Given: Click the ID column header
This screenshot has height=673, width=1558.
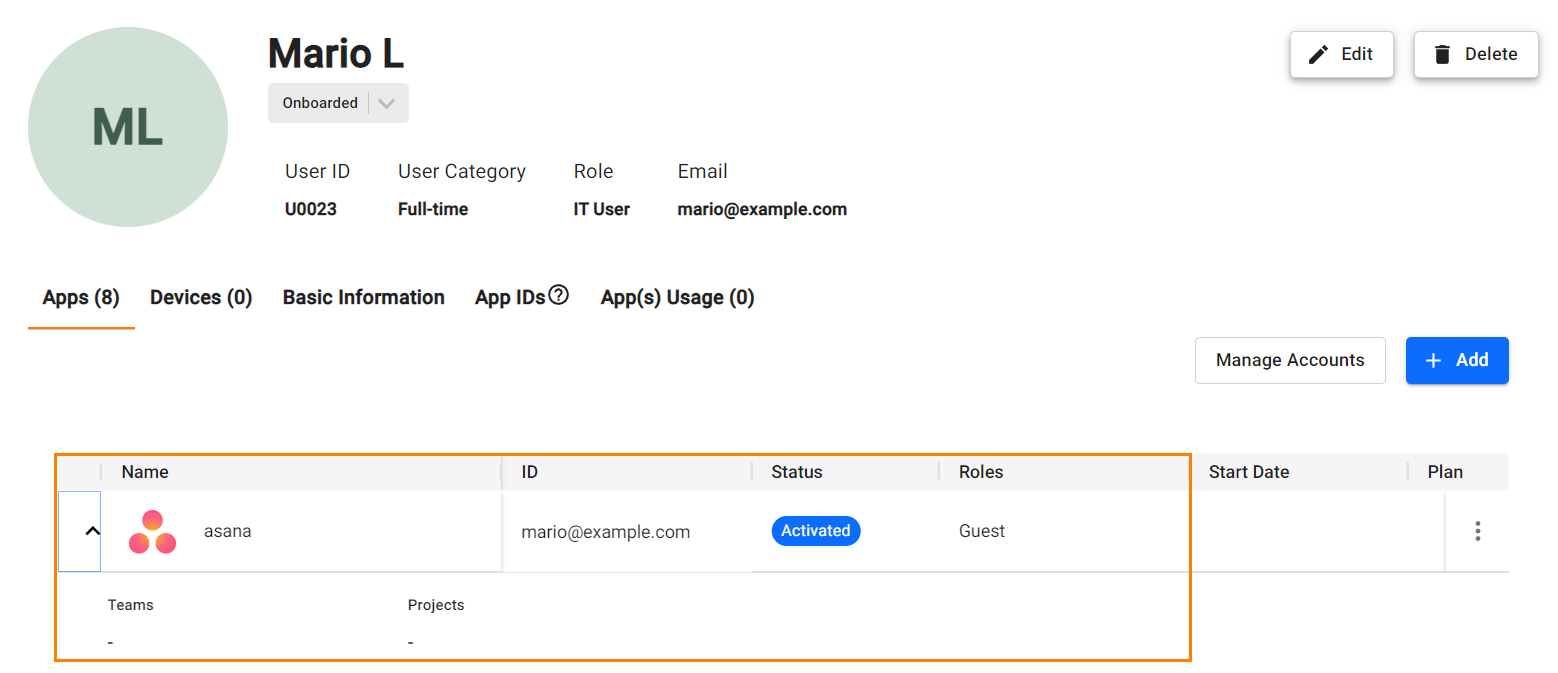Looking at the screenshot, I should 529,472.
